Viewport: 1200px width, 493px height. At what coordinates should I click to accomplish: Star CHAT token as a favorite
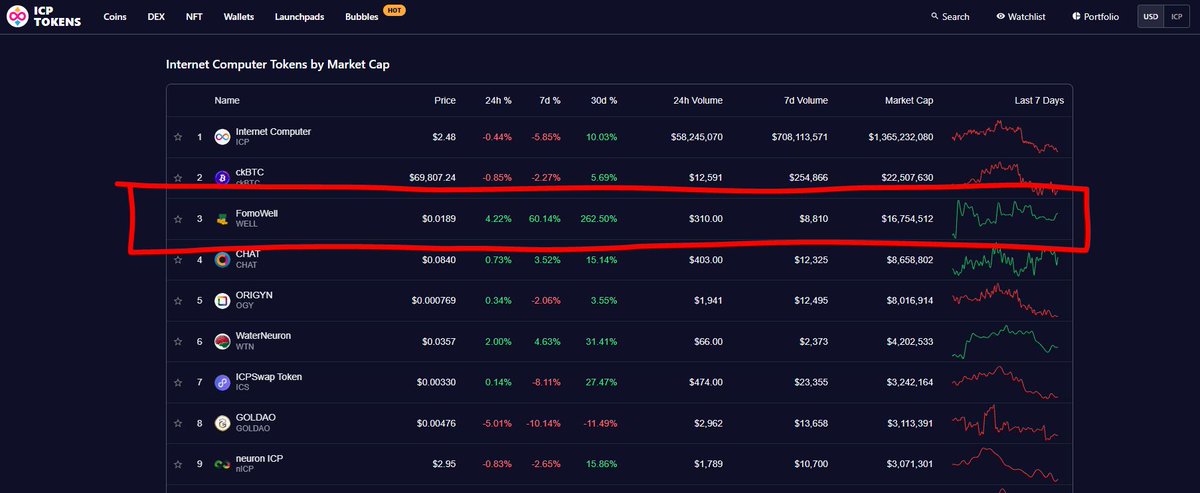coord(178,260)
